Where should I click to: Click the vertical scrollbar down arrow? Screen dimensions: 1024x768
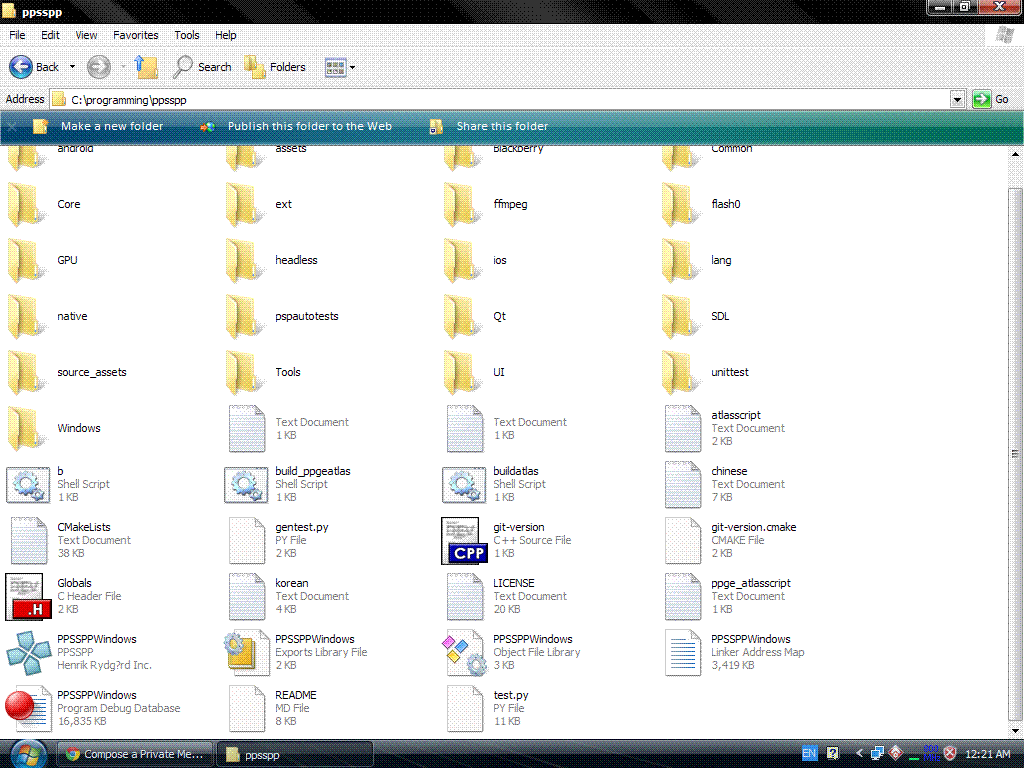pos(1016,730)
